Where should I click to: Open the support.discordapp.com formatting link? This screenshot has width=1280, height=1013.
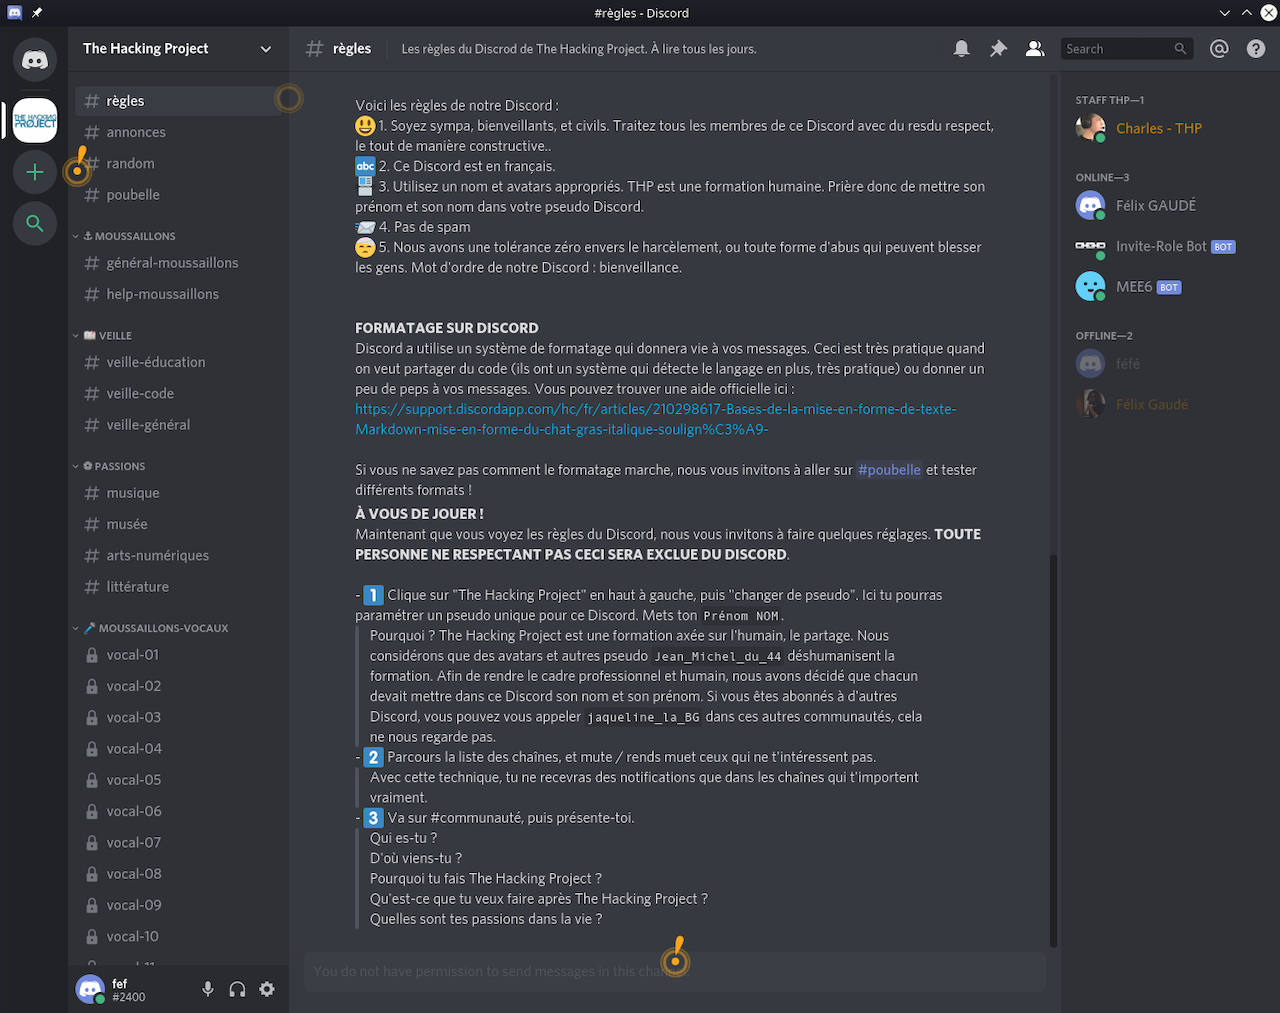click(x=656, y=419)
